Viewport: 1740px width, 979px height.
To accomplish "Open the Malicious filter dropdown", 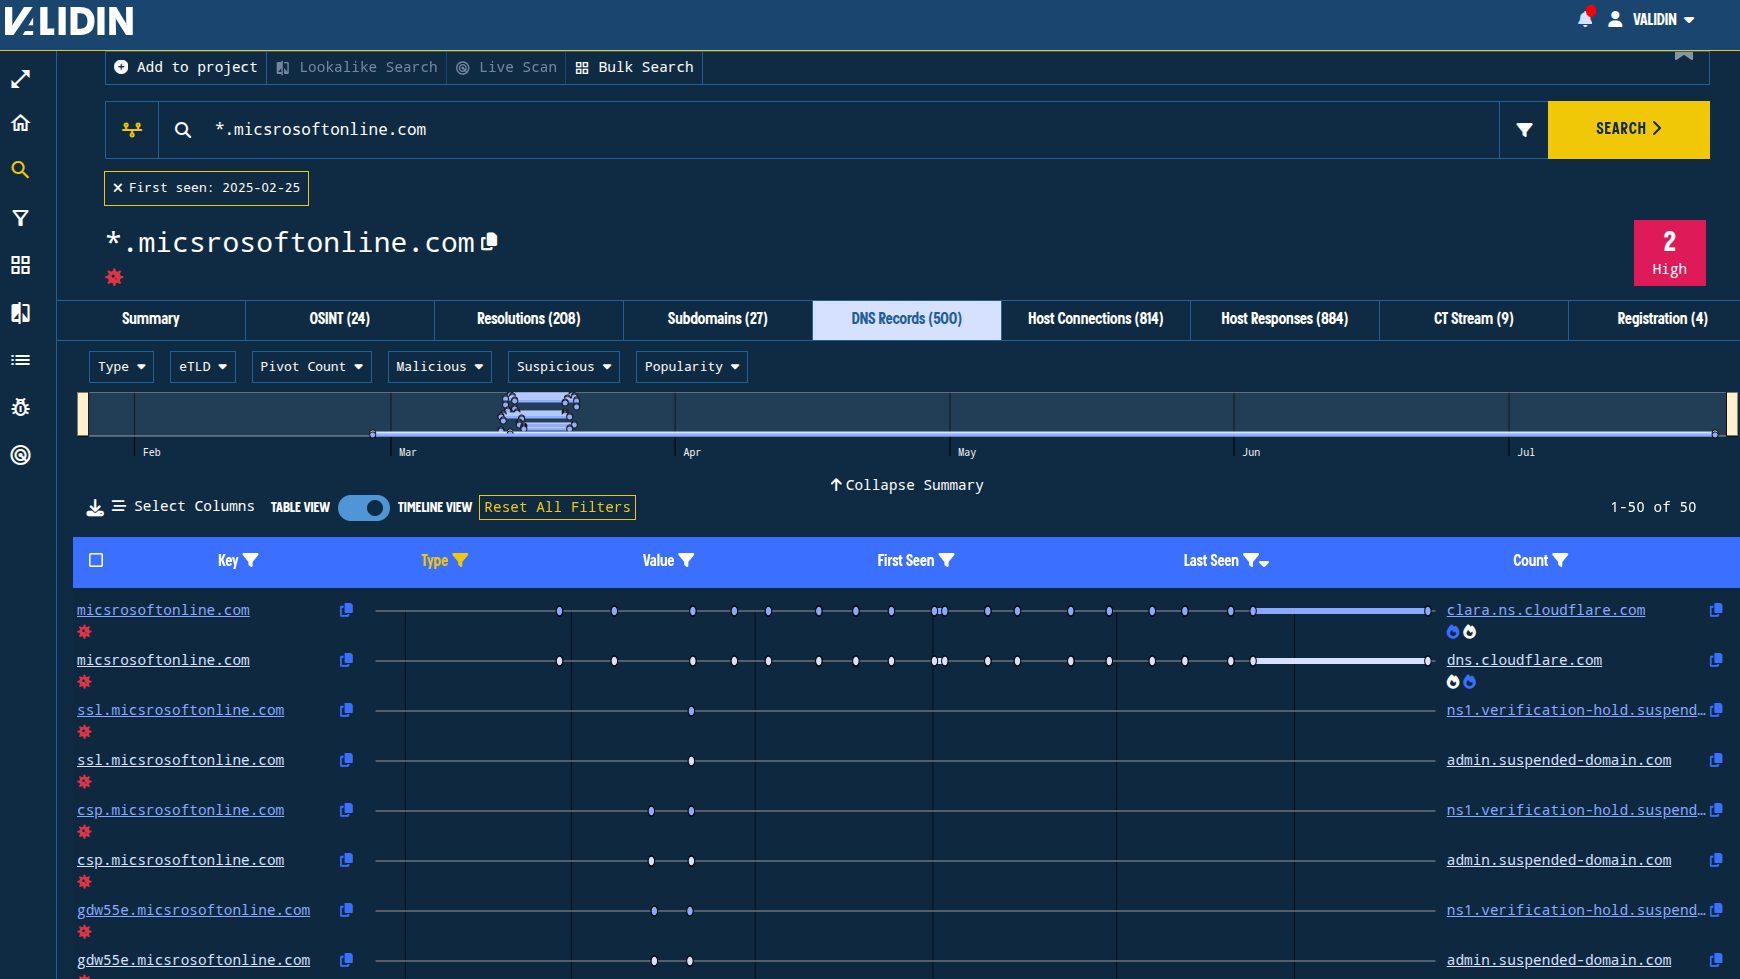I will click(x=440, y=367).
